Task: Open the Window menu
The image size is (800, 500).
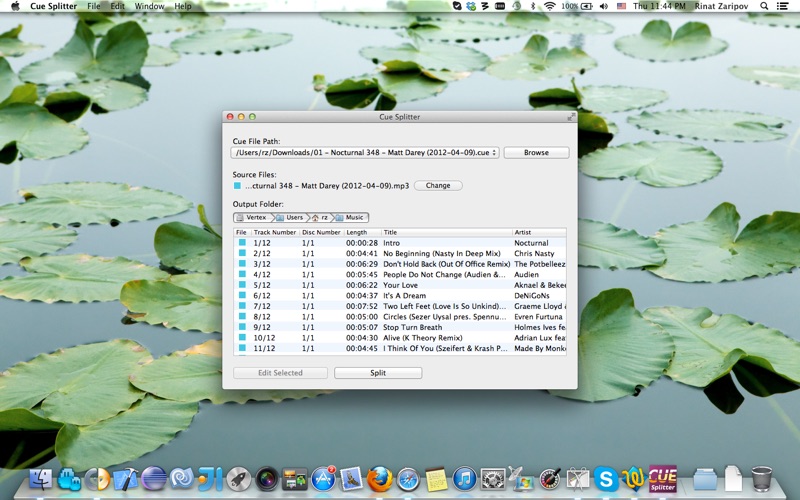Action: pos(149,6)
